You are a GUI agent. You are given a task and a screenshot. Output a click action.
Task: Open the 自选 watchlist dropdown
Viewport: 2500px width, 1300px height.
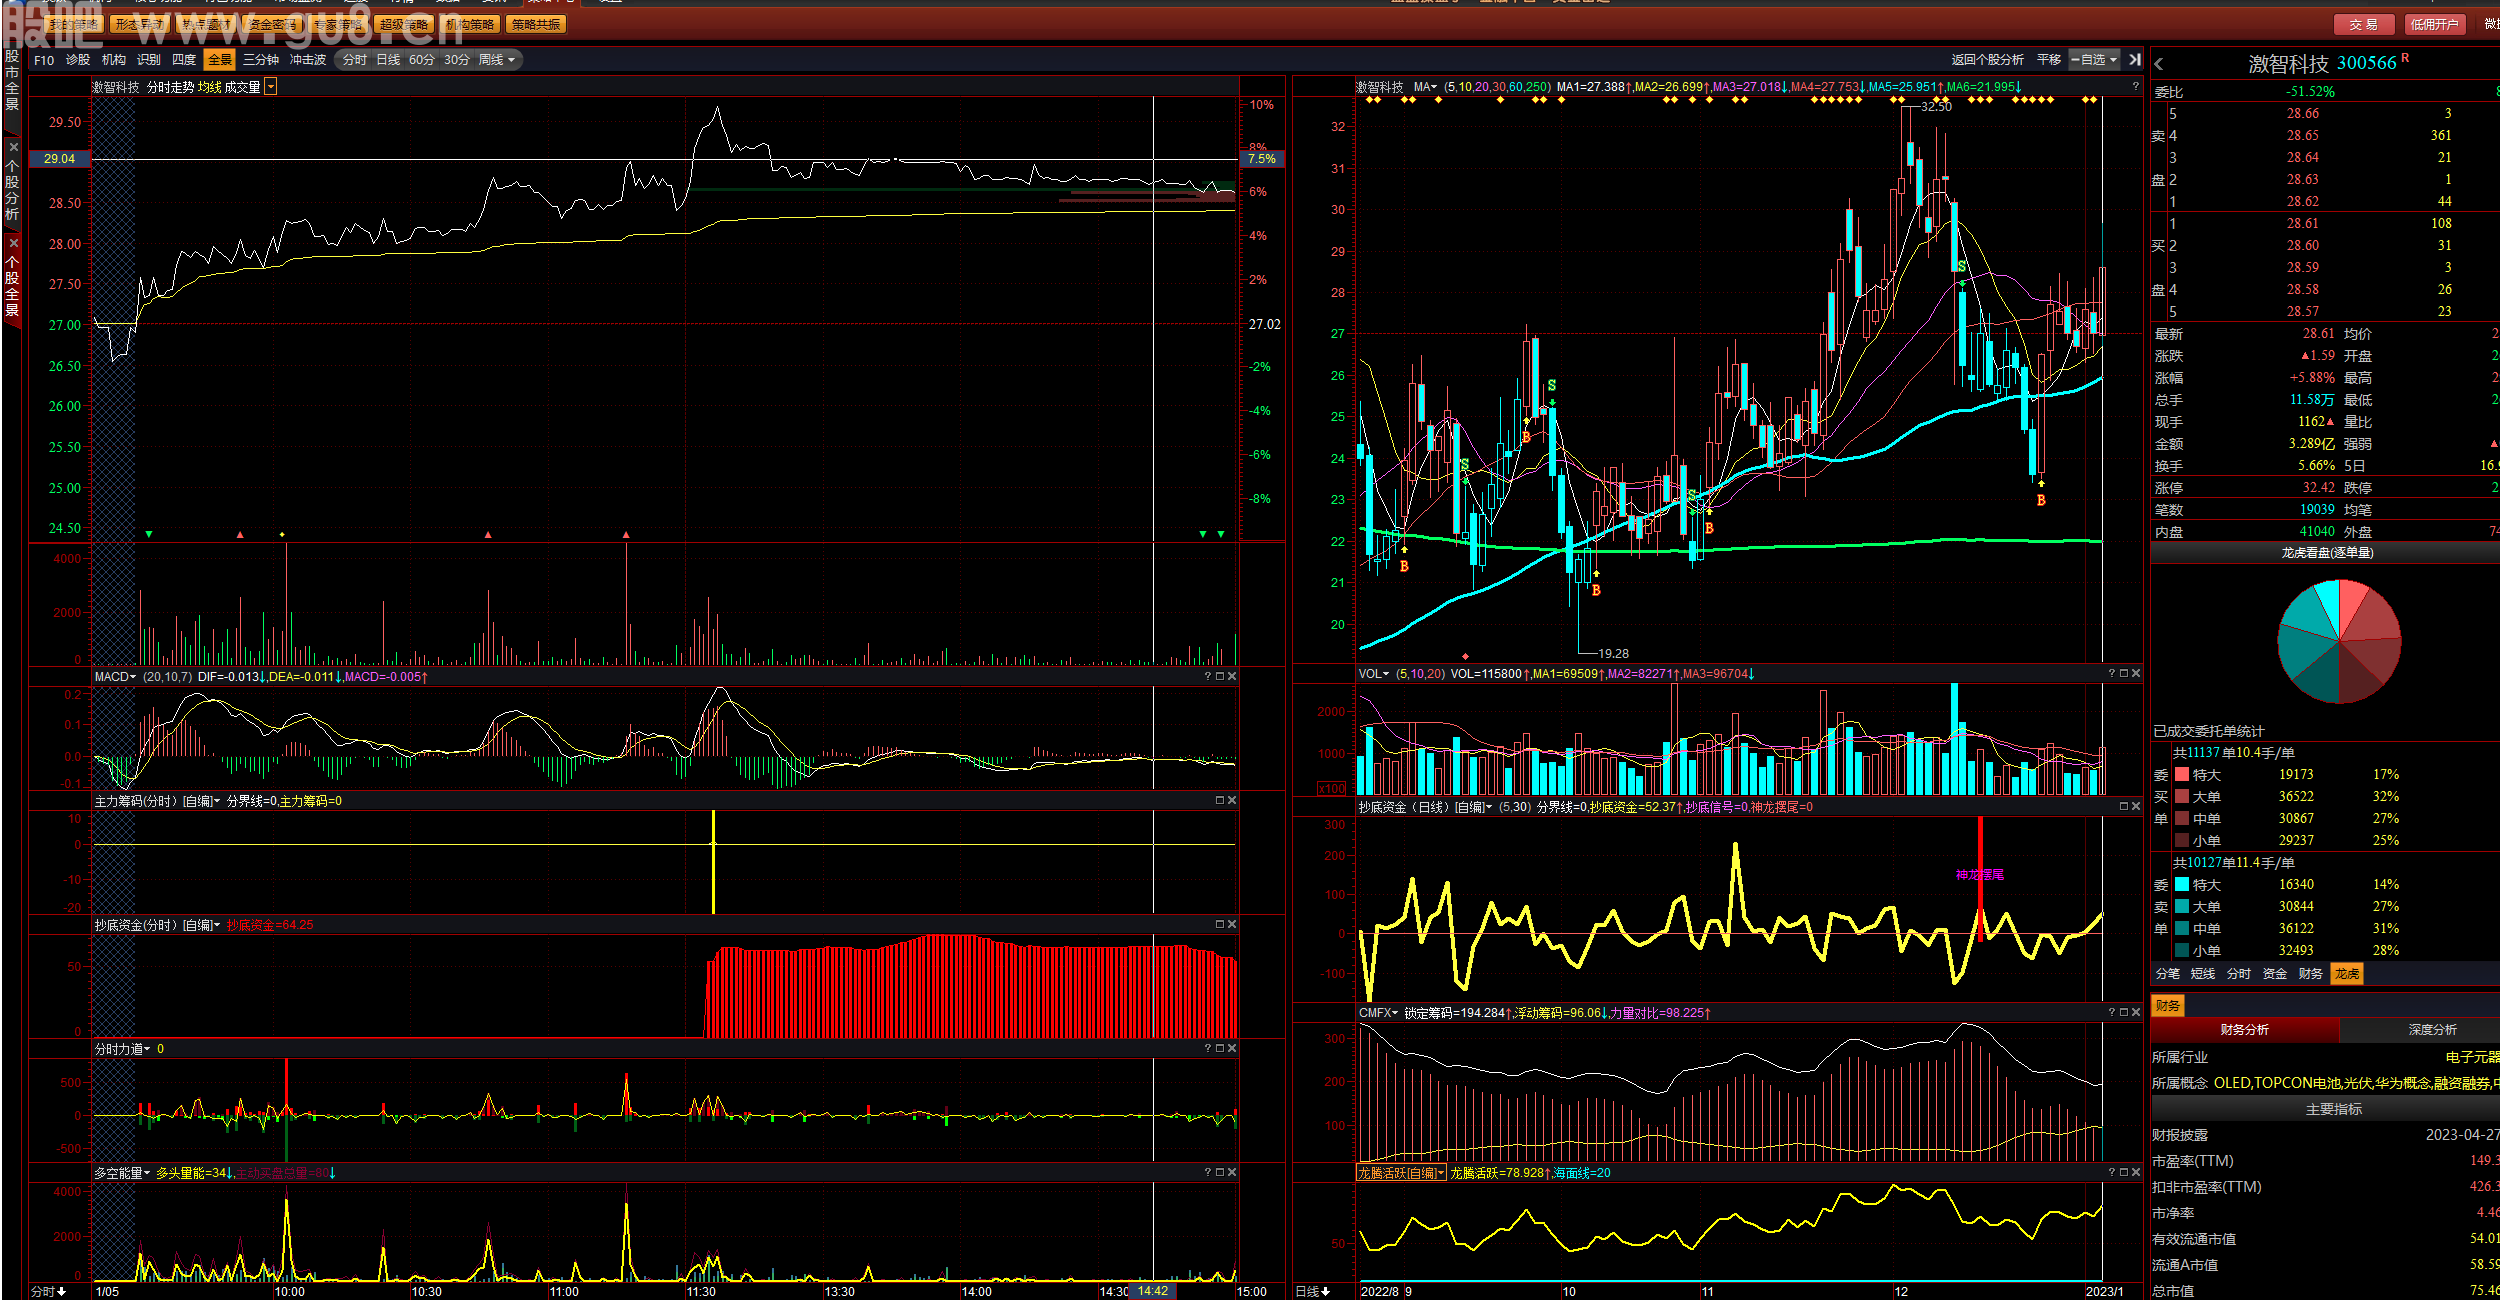(x=2094, y=60)
